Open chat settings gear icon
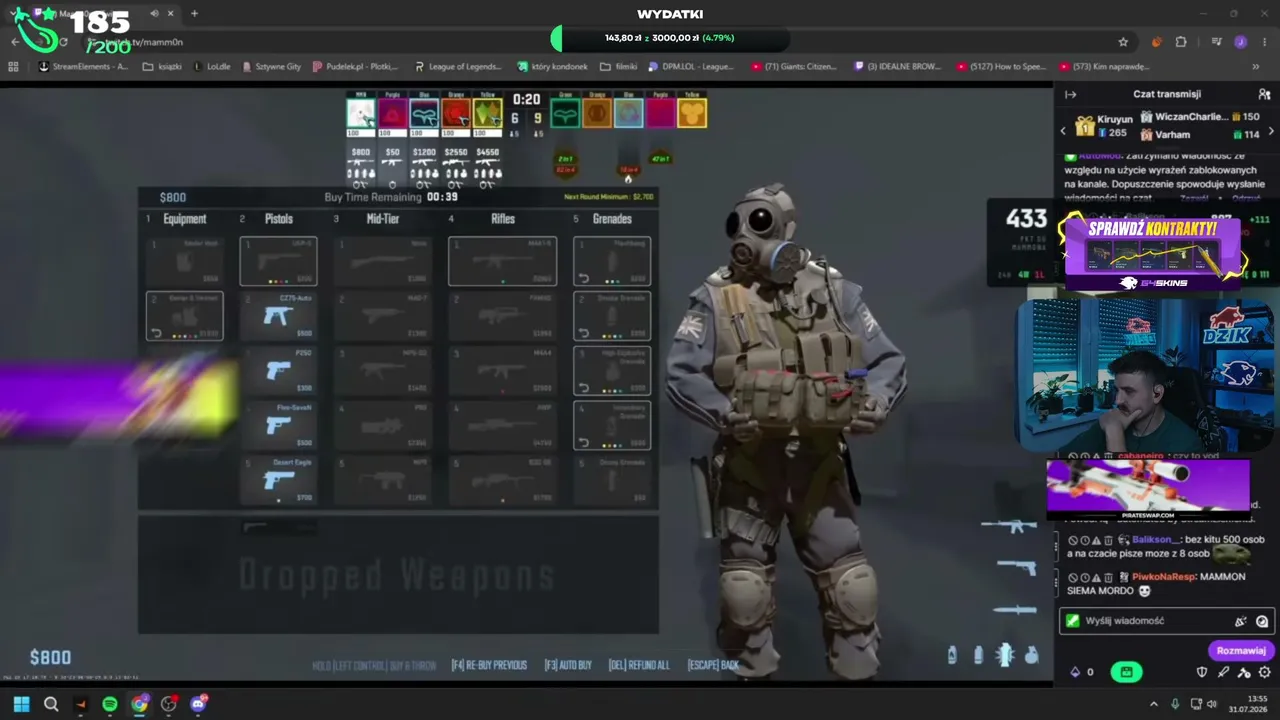The width and height of the screenshot is (1280, 720). tap(1265, 672)
